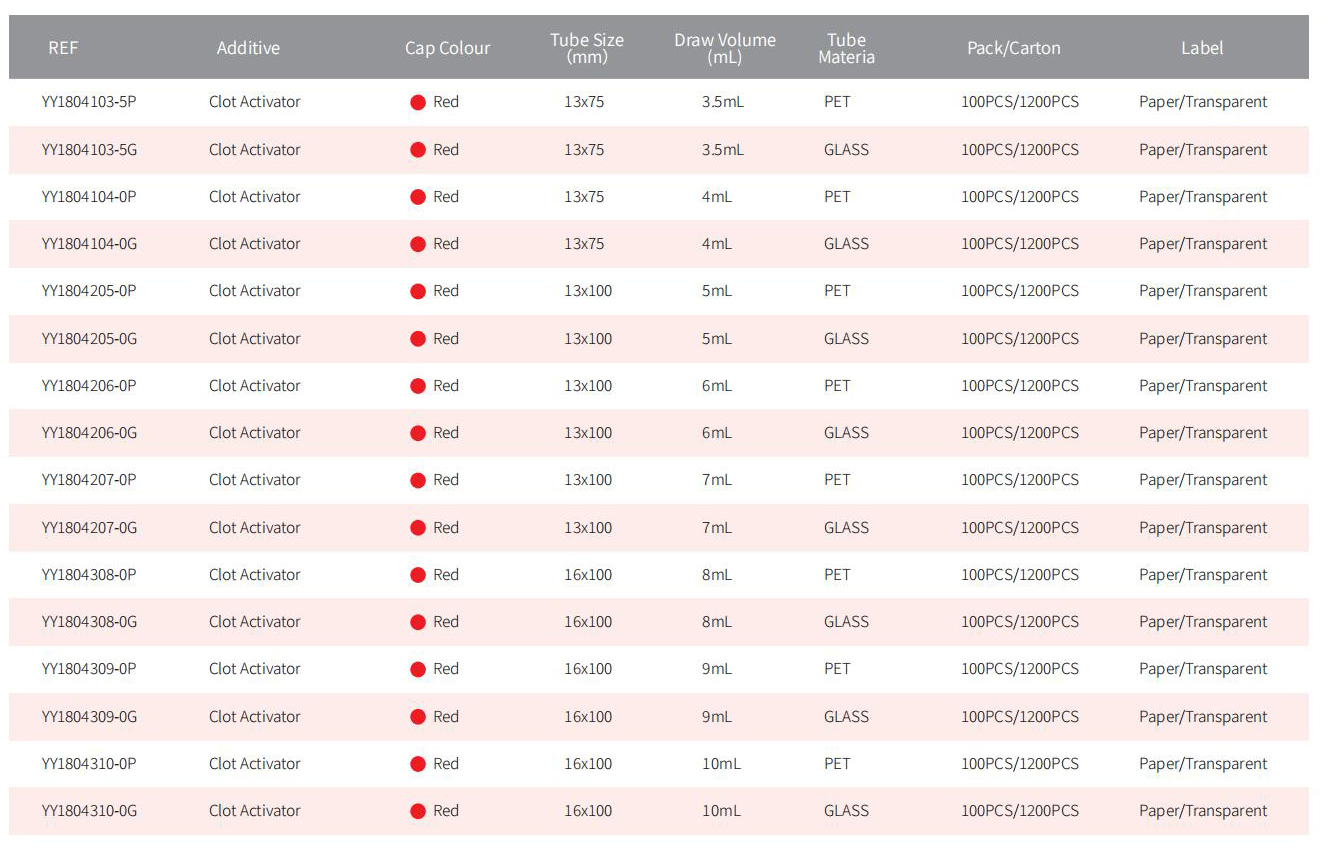
Task: Click the REF column header
Action: (x=63, y=48)
